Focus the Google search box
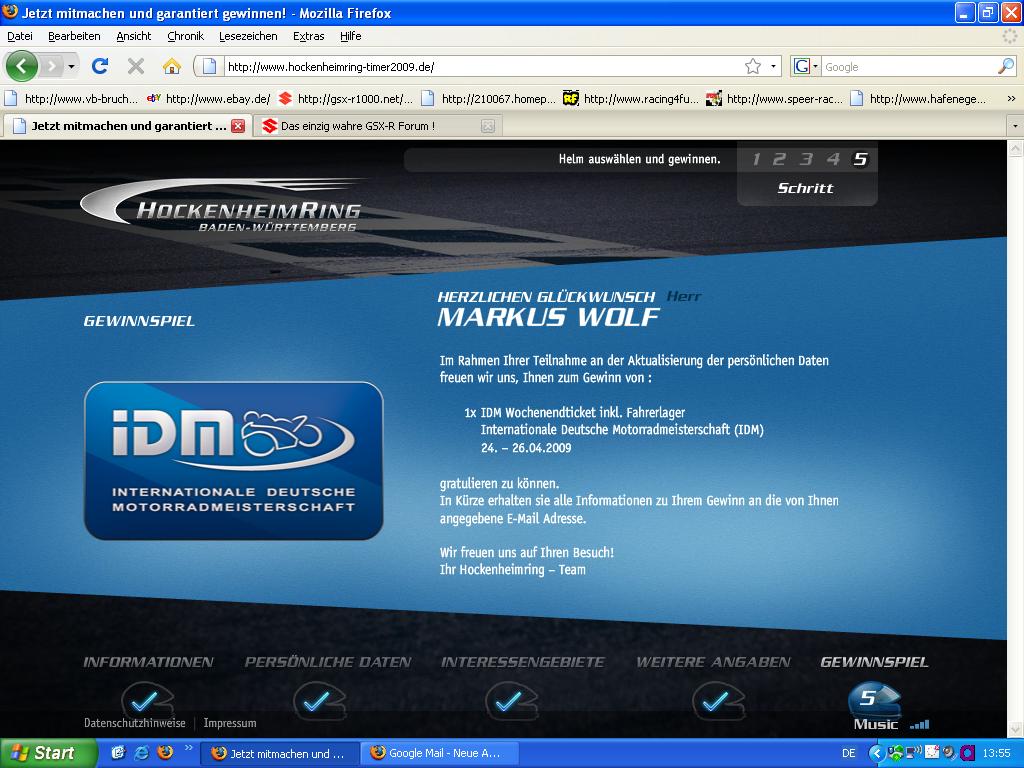 (x=909, y=67)
